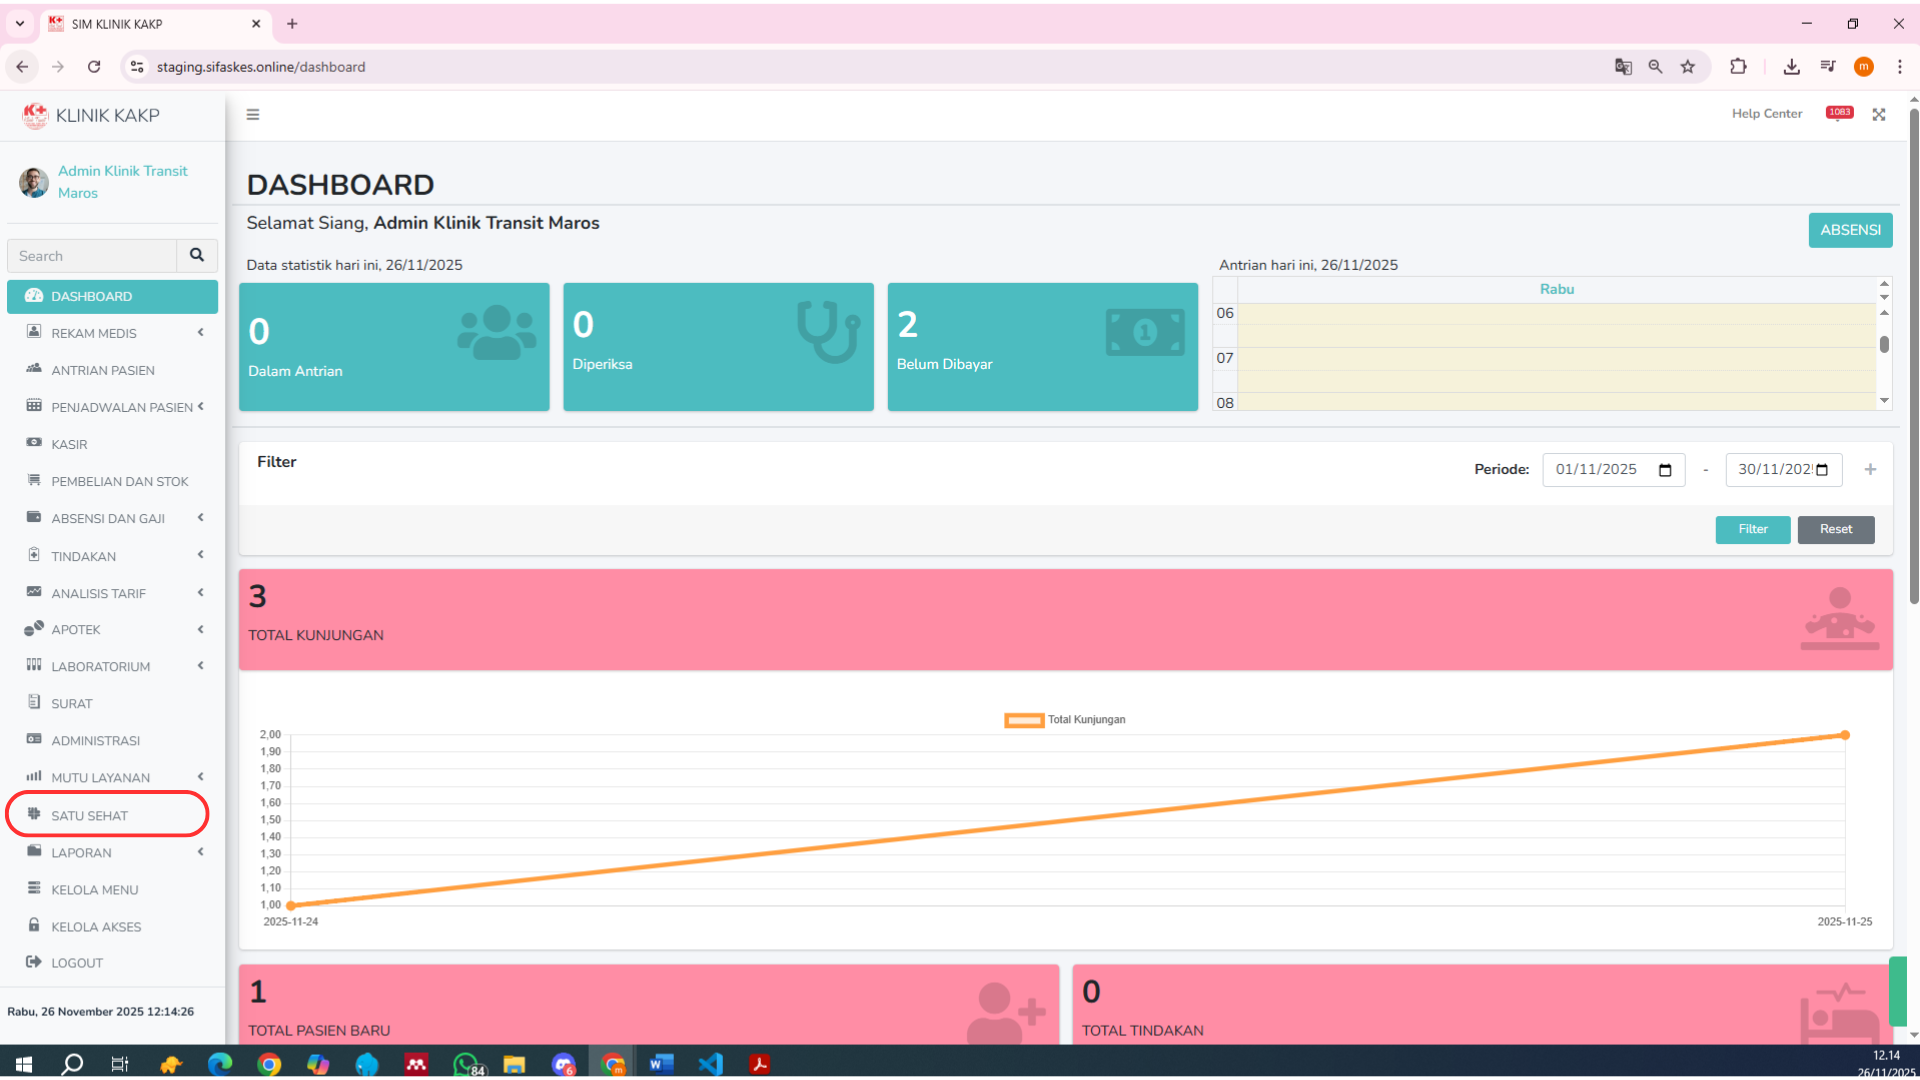Click the search magnifier icon in sidebar
This screenshot has height=1080, width=1920.
click(x=197, y=256)
